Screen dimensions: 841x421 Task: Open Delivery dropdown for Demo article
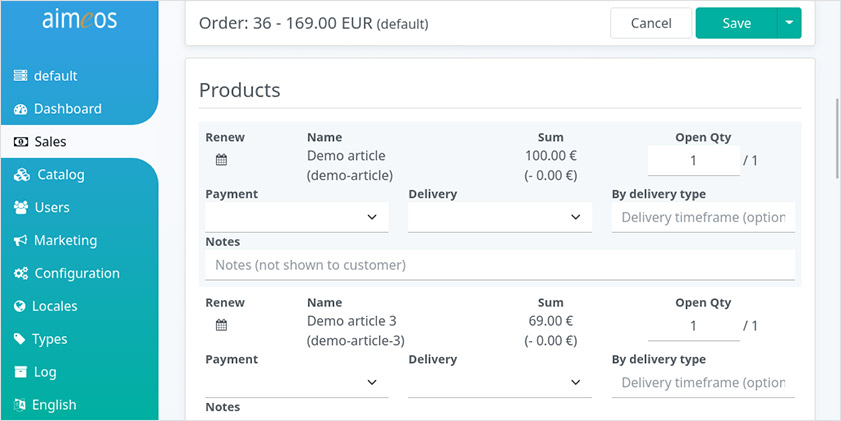(x=500, y=217)
